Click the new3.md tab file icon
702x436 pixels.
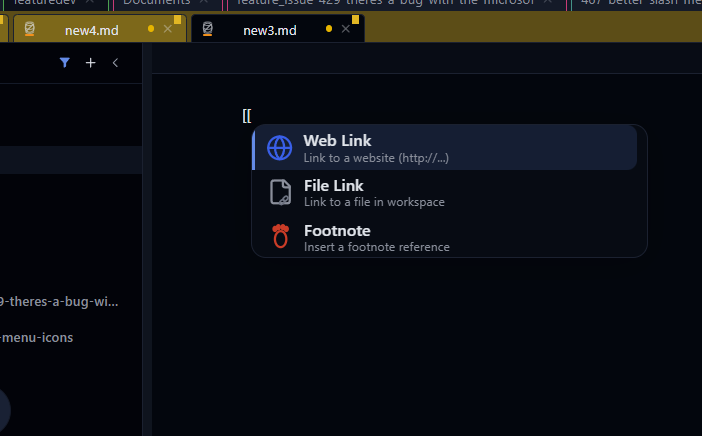207,29
